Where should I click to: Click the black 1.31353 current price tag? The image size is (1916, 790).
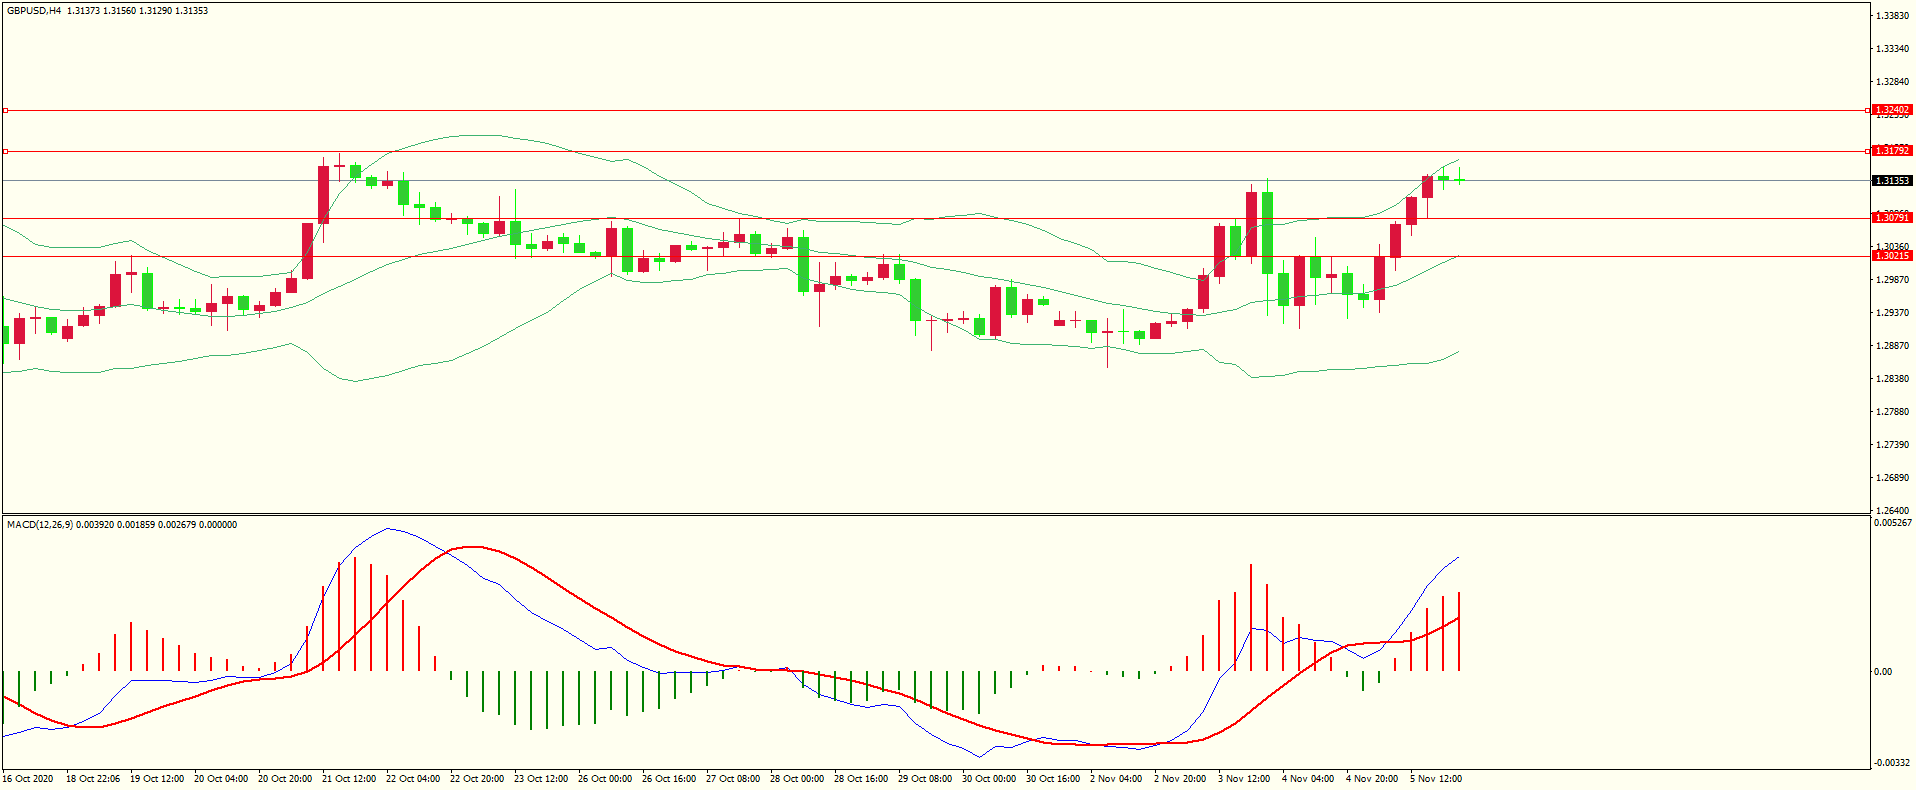click(x=1892, y=181)
